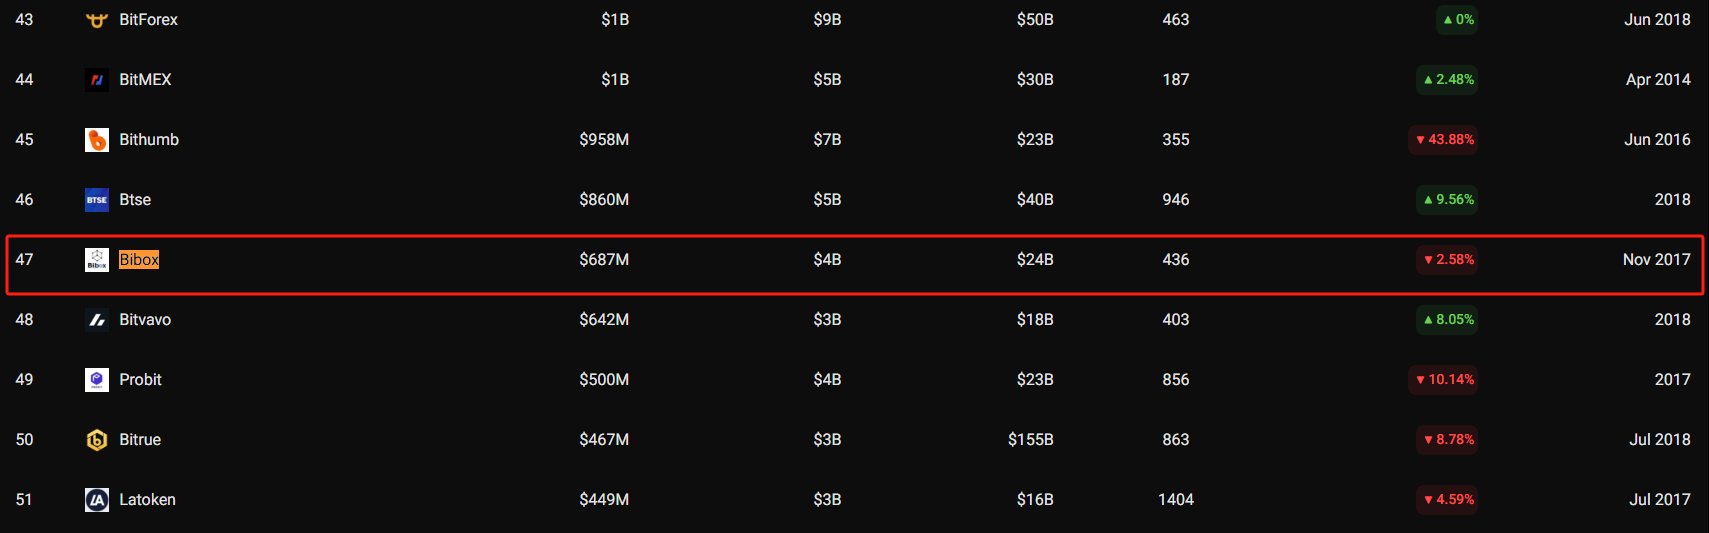
Task: Select the Bitvavo exchange name
Action: pos(145,320)
